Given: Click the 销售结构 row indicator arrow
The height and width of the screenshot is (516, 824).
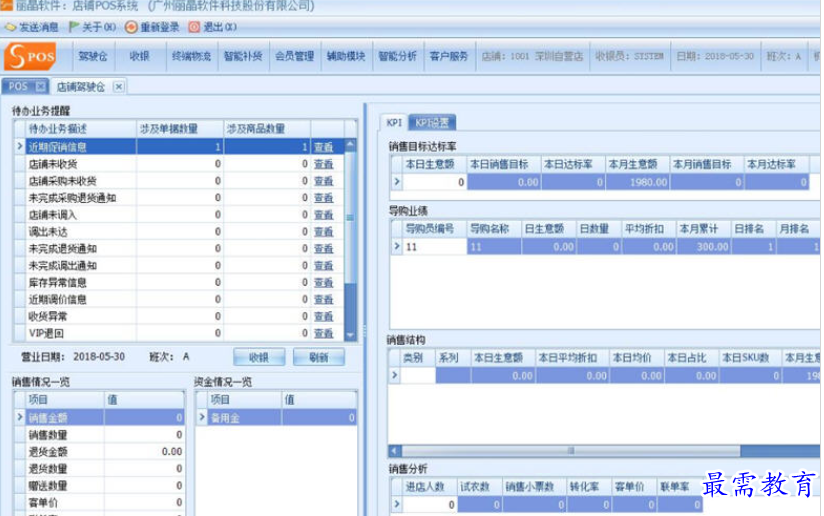Looking at the screenshot, I should [395, 375].
